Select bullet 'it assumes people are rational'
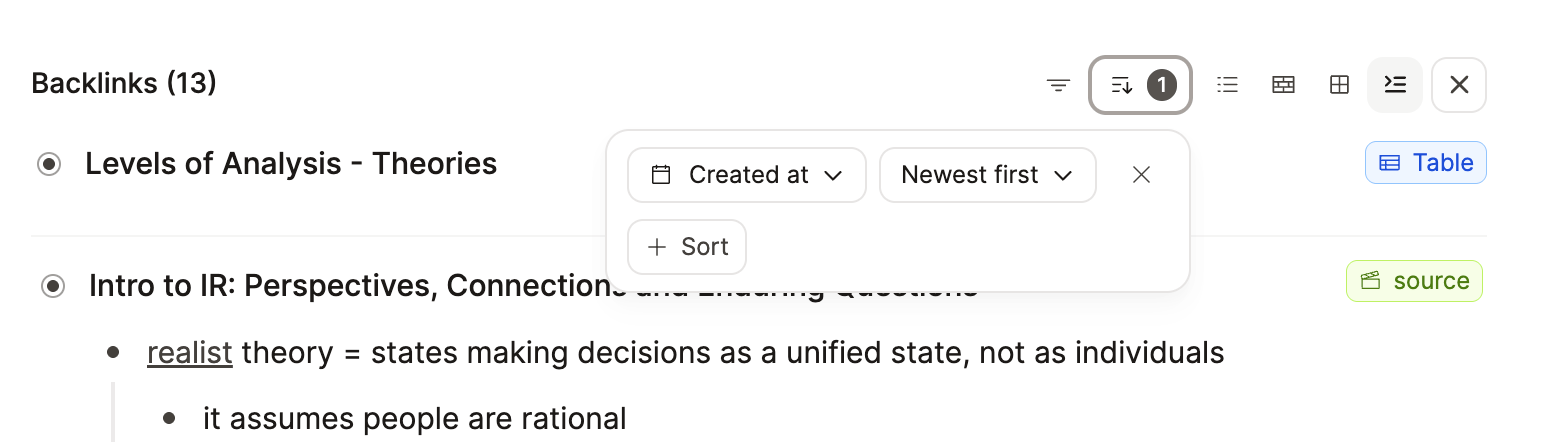The image size is (1560, 442). click(x=414, y=418)
